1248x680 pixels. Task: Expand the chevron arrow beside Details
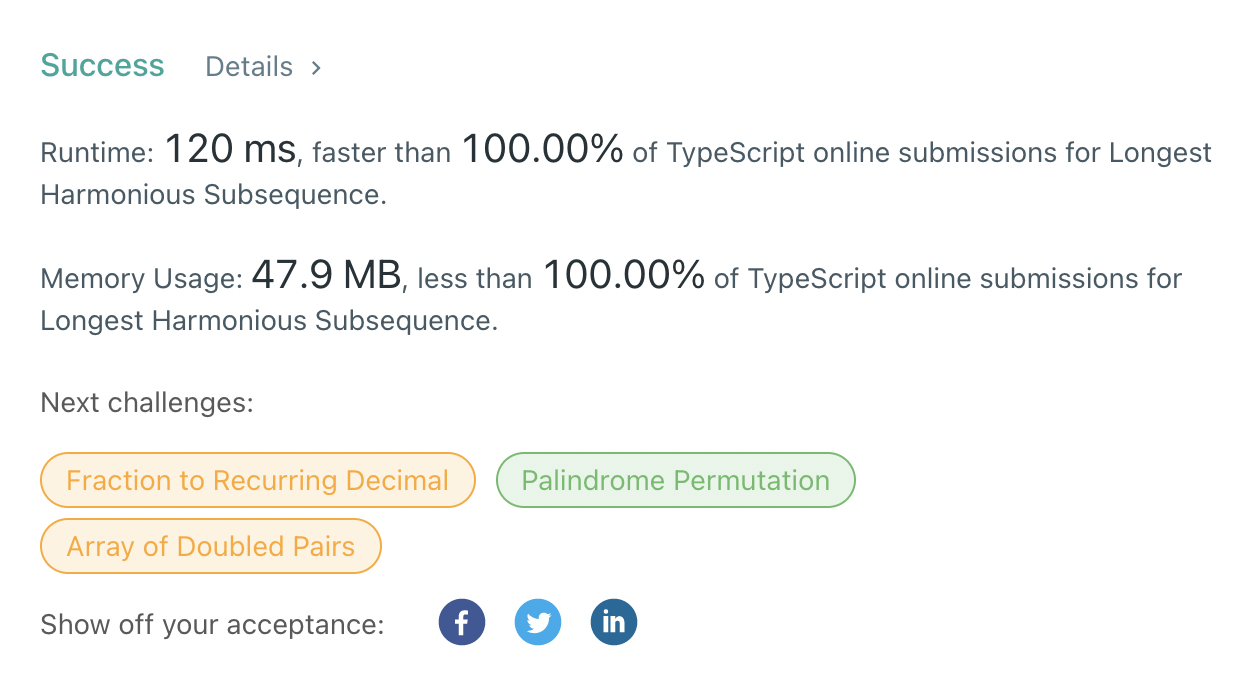(x=316, y=68)
